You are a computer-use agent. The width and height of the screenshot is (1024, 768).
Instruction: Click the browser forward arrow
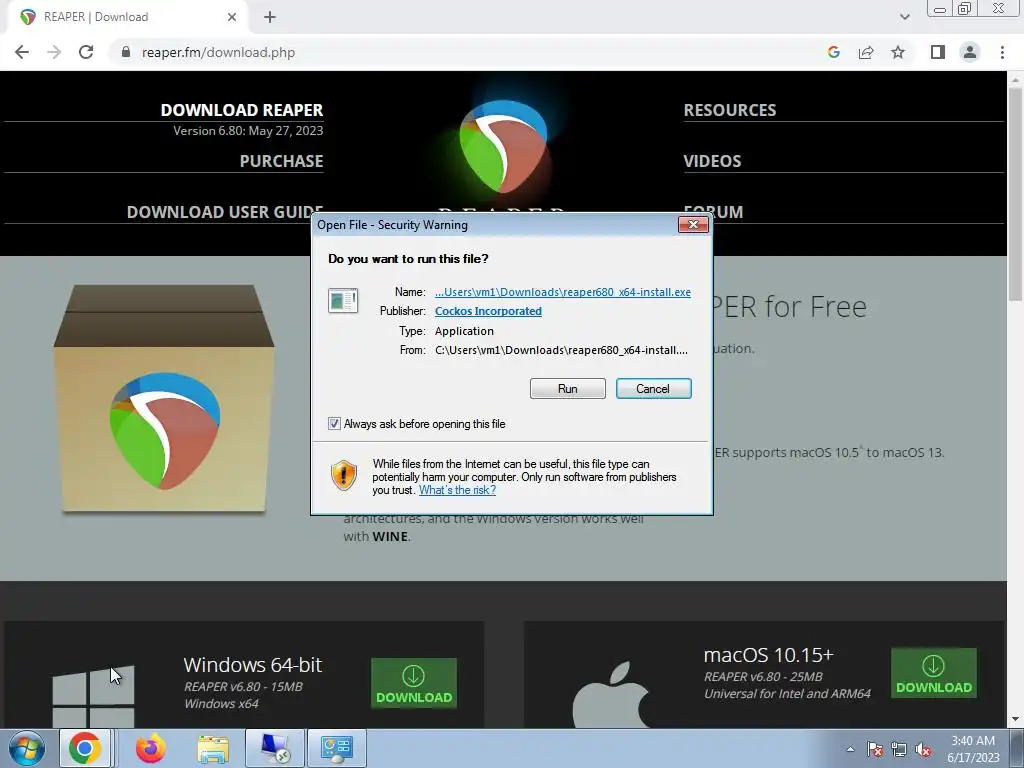54,52
